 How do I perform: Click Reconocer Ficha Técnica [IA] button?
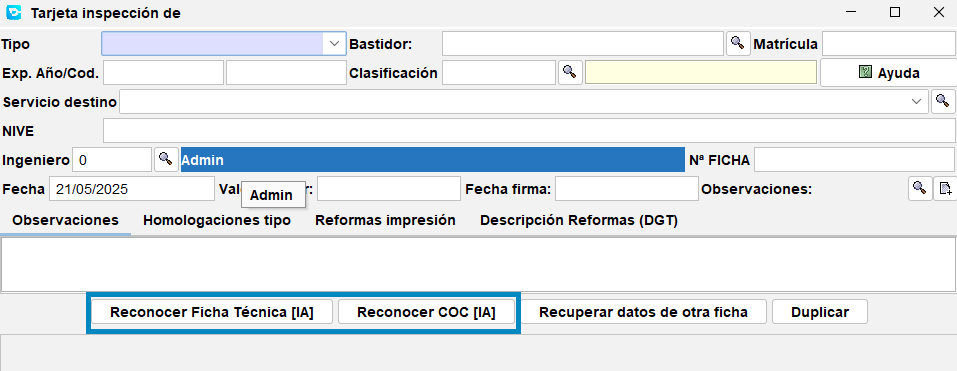point(212,312)
